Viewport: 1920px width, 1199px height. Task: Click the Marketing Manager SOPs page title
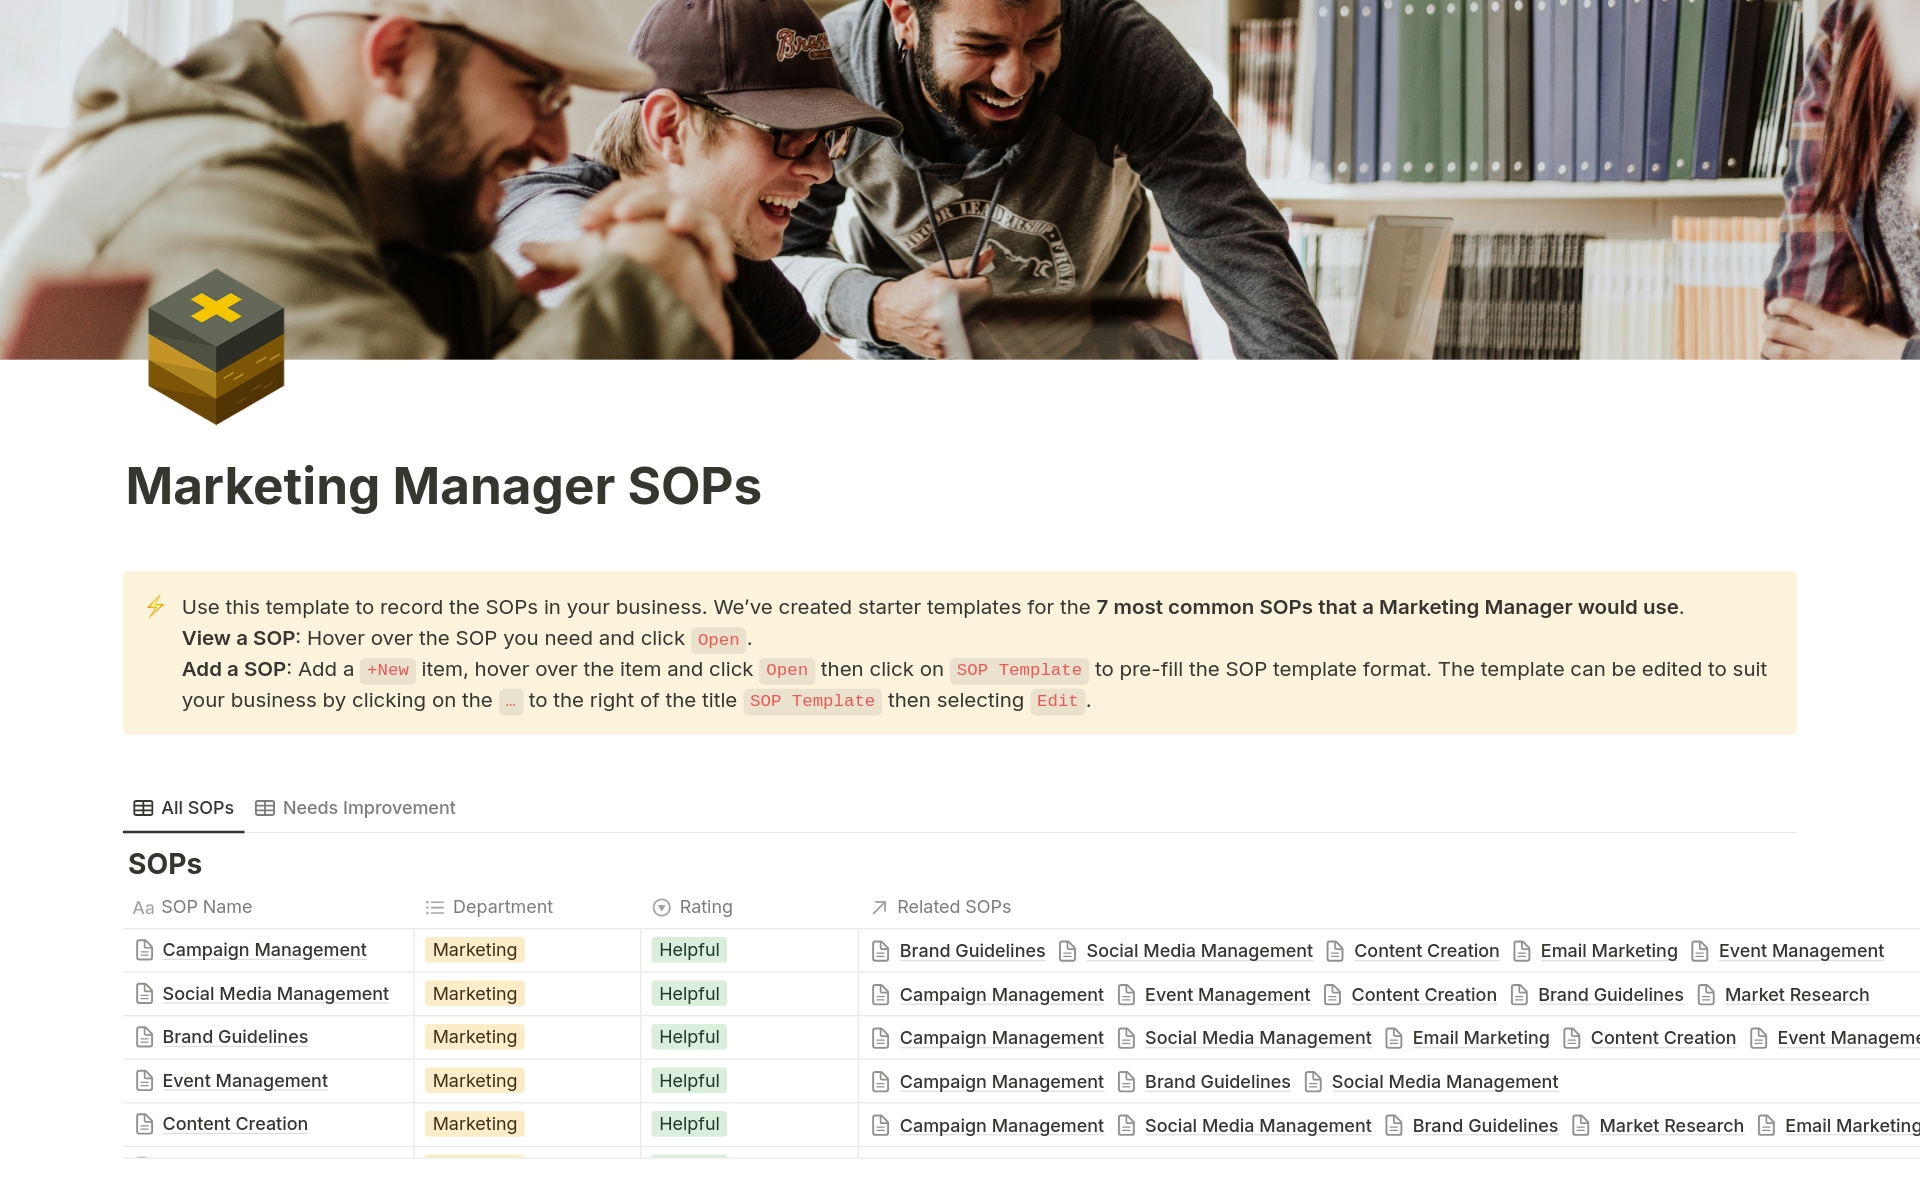click(444, 487)
